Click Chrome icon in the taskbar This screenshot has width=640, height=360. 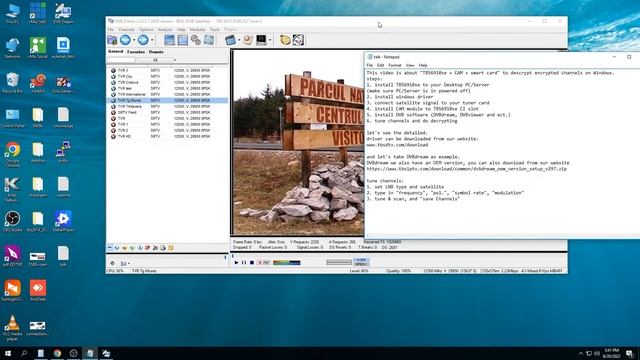57,353
